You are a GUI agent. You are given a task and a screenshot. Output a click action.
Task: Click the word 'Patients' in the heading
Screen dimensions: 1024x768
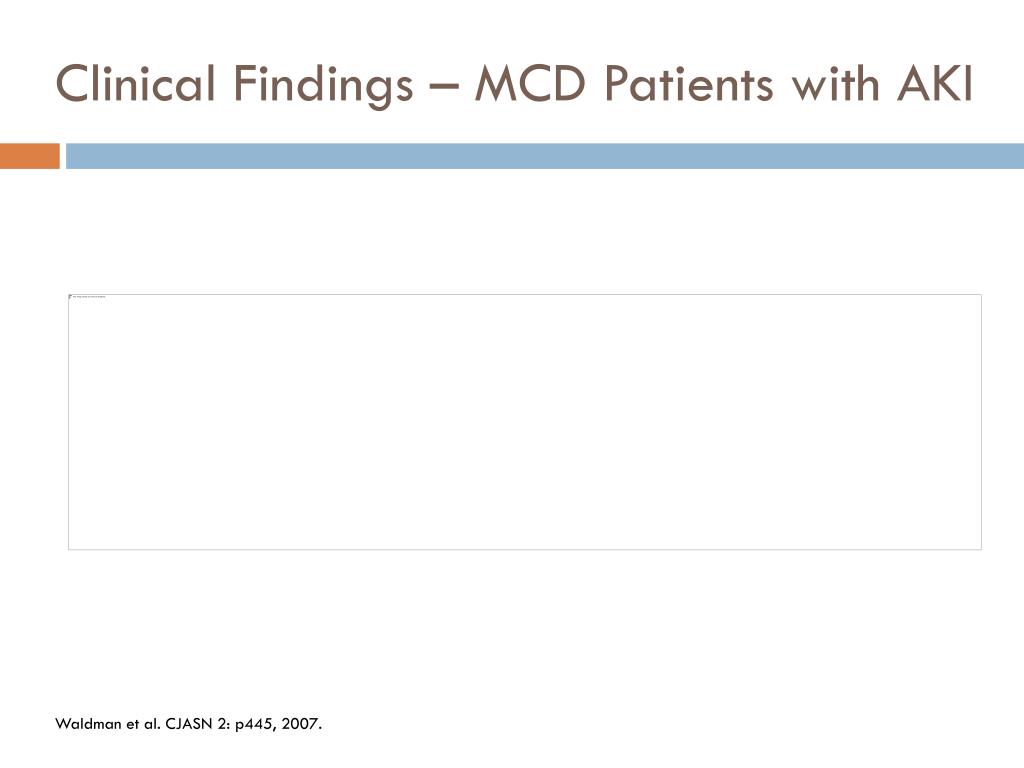[x=688, y=84]
